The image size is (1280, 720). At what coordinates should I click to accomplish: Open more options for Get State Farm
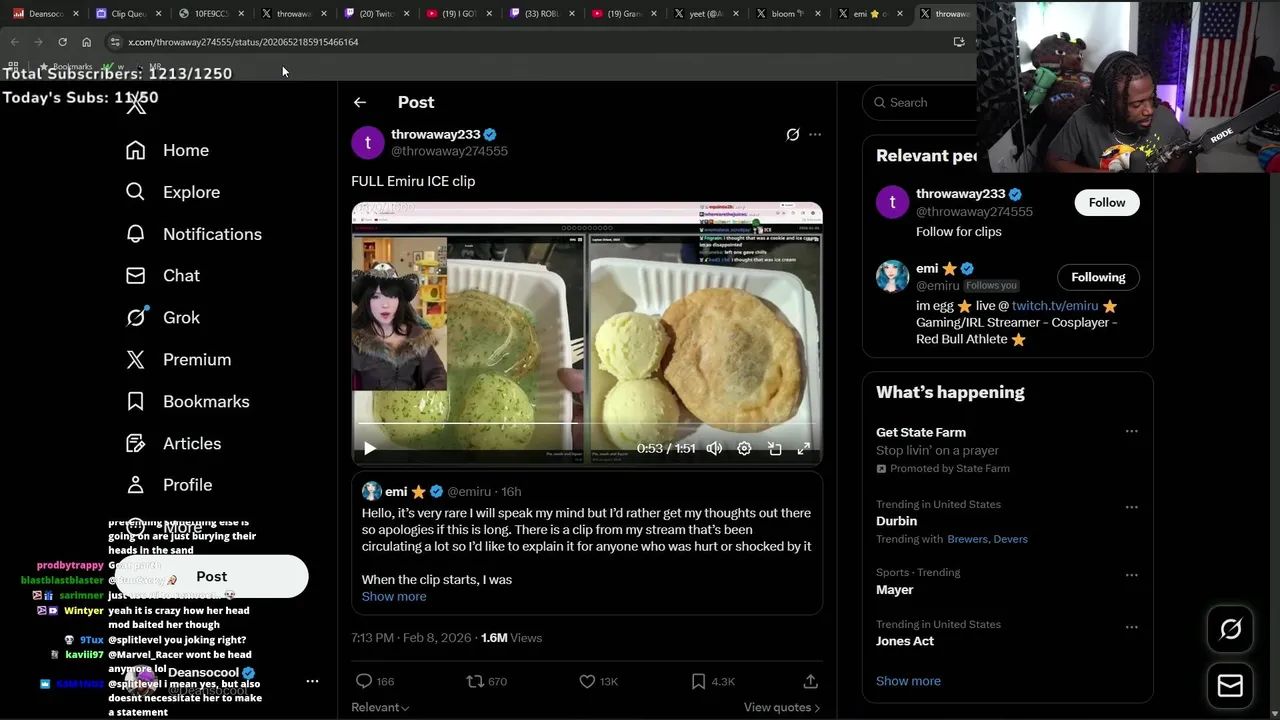pos(1131,431)
